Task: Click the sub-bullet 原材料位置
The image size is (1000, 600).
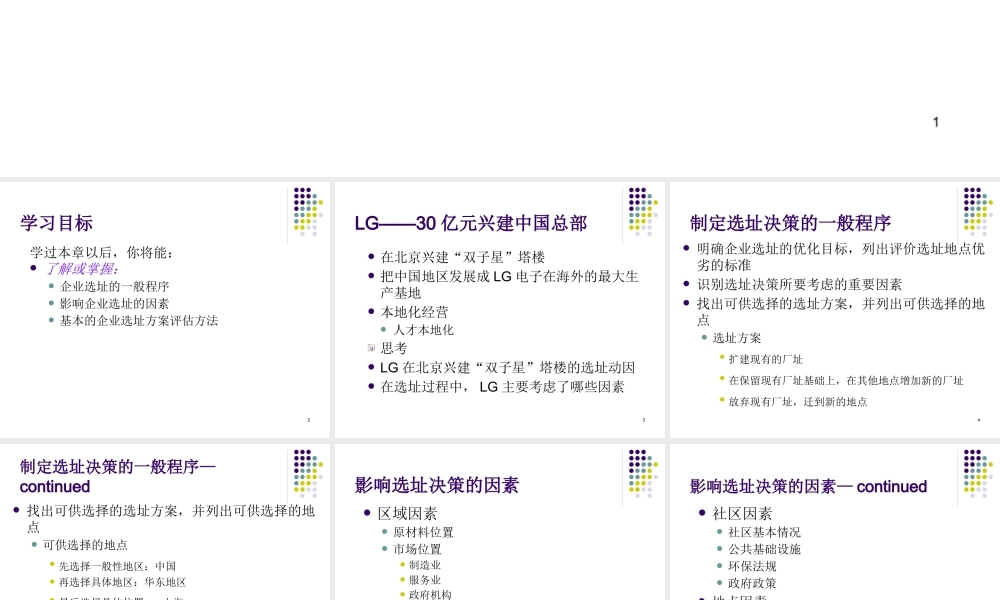Action: pyautogui.click(x=423, y=532)
